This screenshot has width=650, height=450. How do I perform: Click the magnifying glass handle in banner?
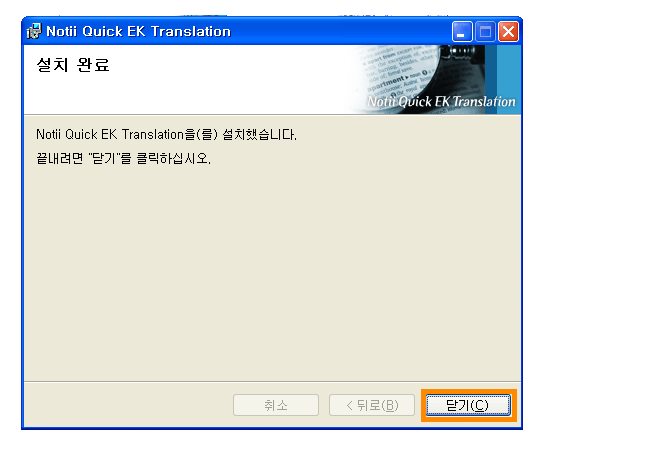point(460,52)
